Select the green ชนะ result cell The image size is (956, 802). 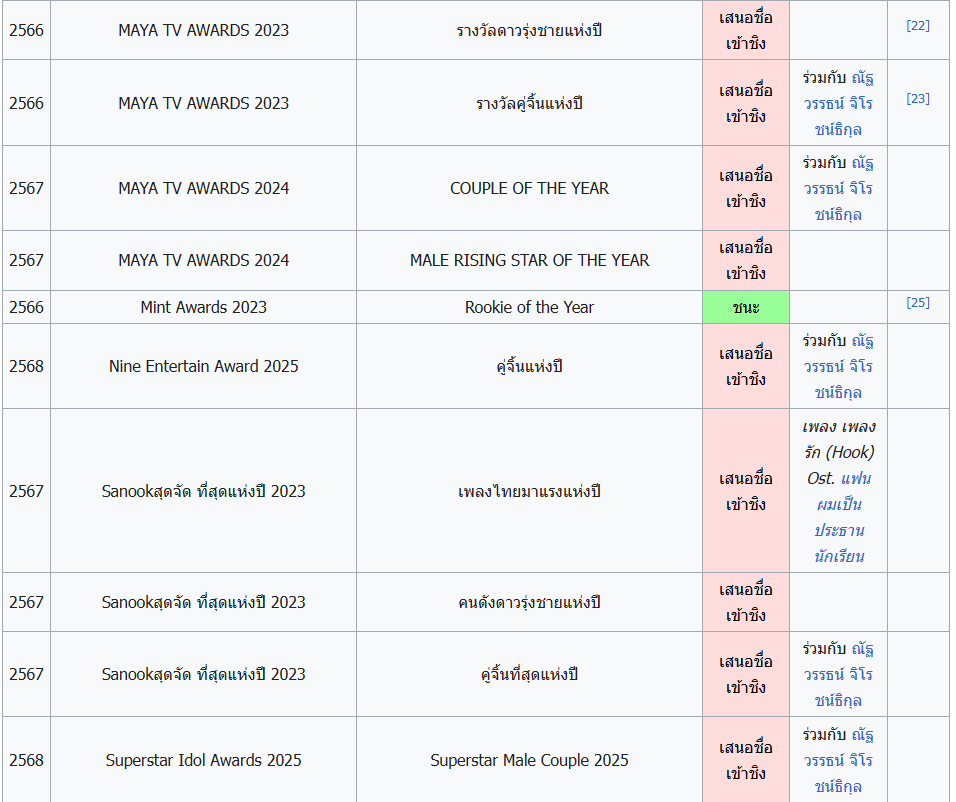pos(746,307)
